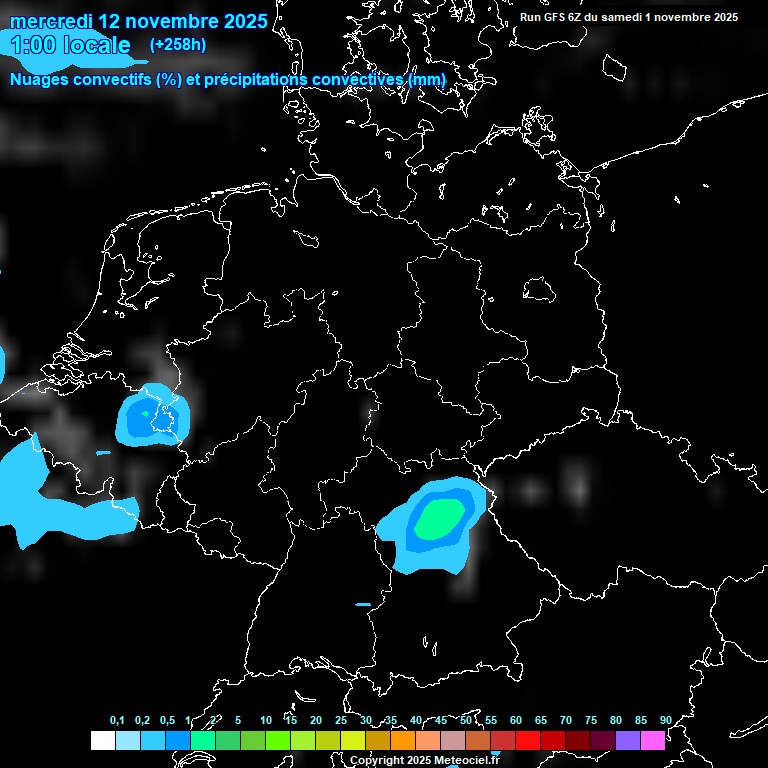Click the bright red swatch between 60 and 65
This screenshot has width=768, height=768.
coord(528,740)
